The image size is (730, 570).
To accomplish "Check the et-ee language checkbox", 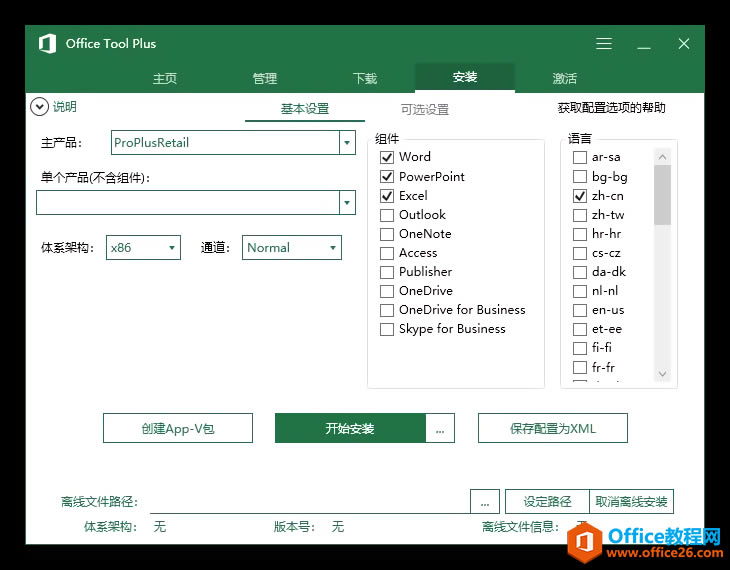I will [580, 329].
